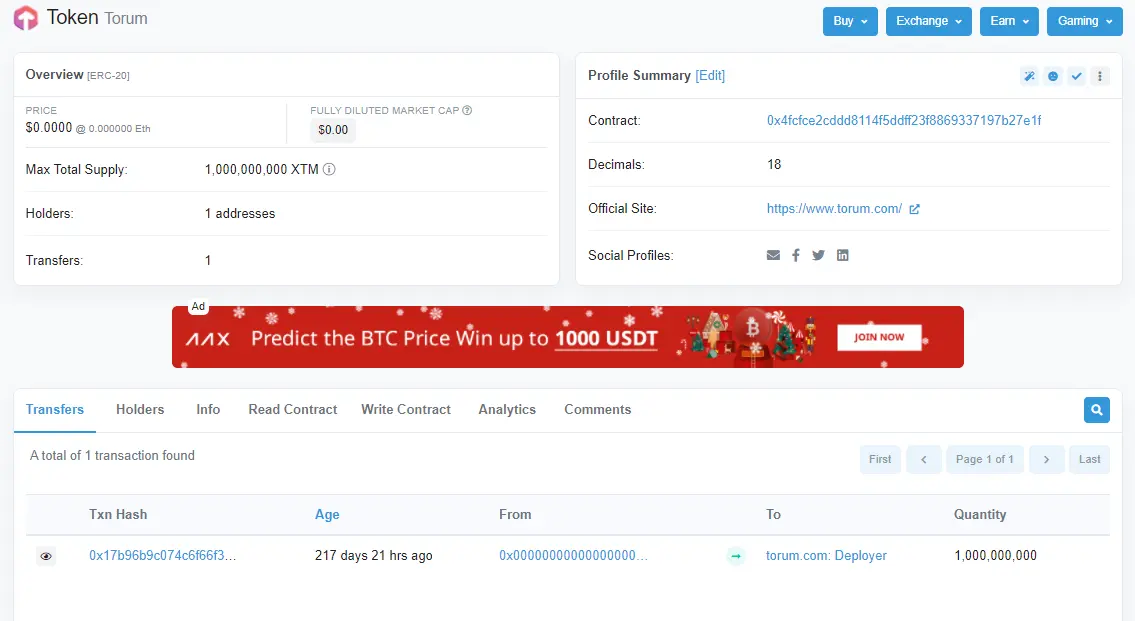Click the magic wand icon in Profile Summary
This screenshot has width=1135, height=621.
(x=1029, y=76)
